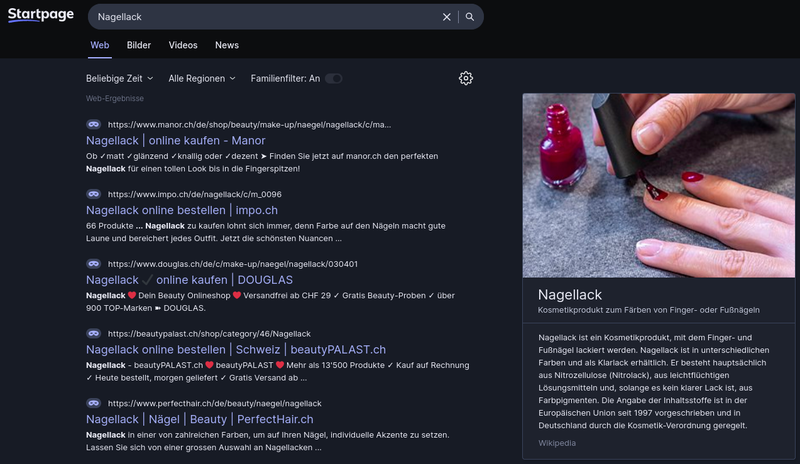Open Nagellack online kaufen - Manor link
This screenshot has height=464, width=800.
tap(176, 140)
